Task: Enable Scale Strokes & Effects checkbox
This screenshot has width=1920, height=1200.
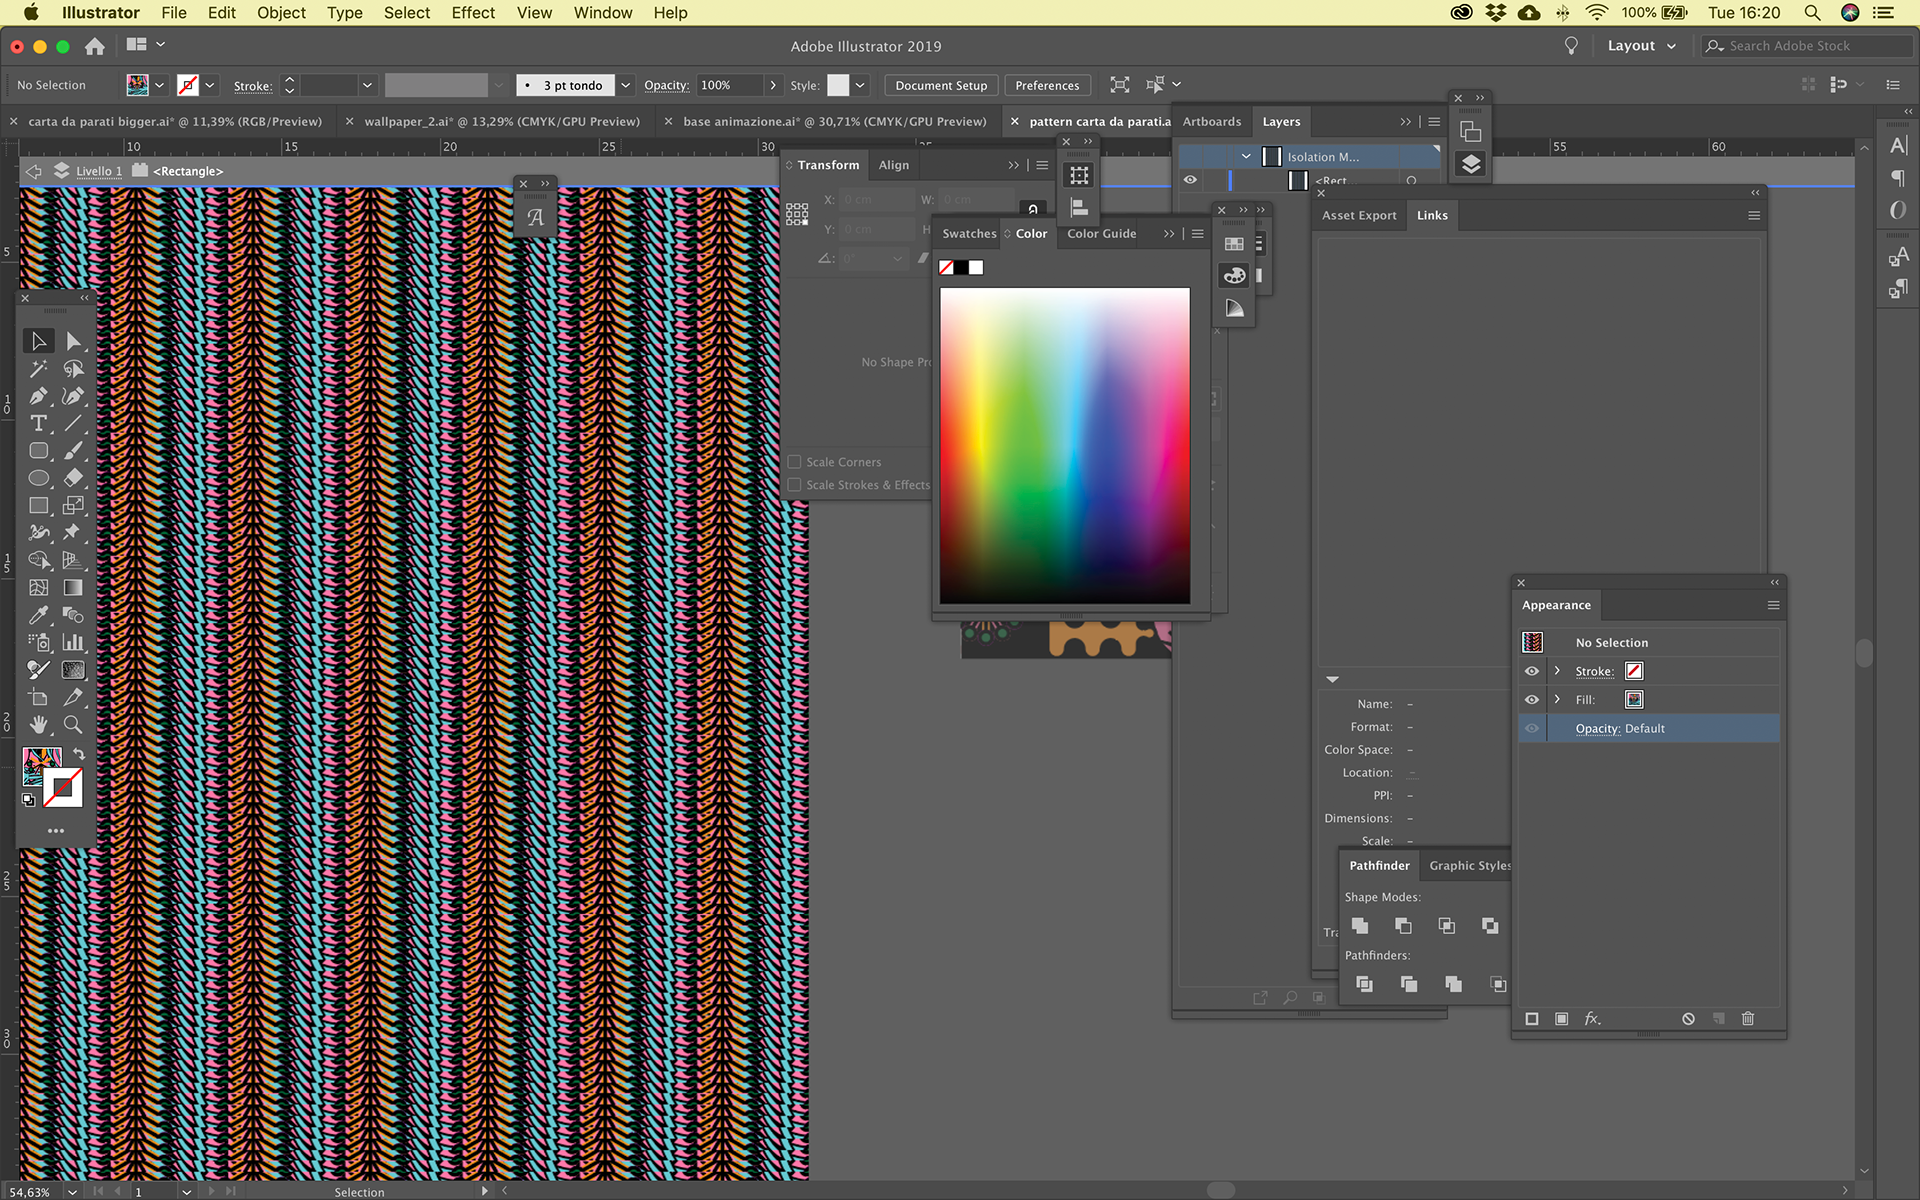Action: tap(795, 485)
